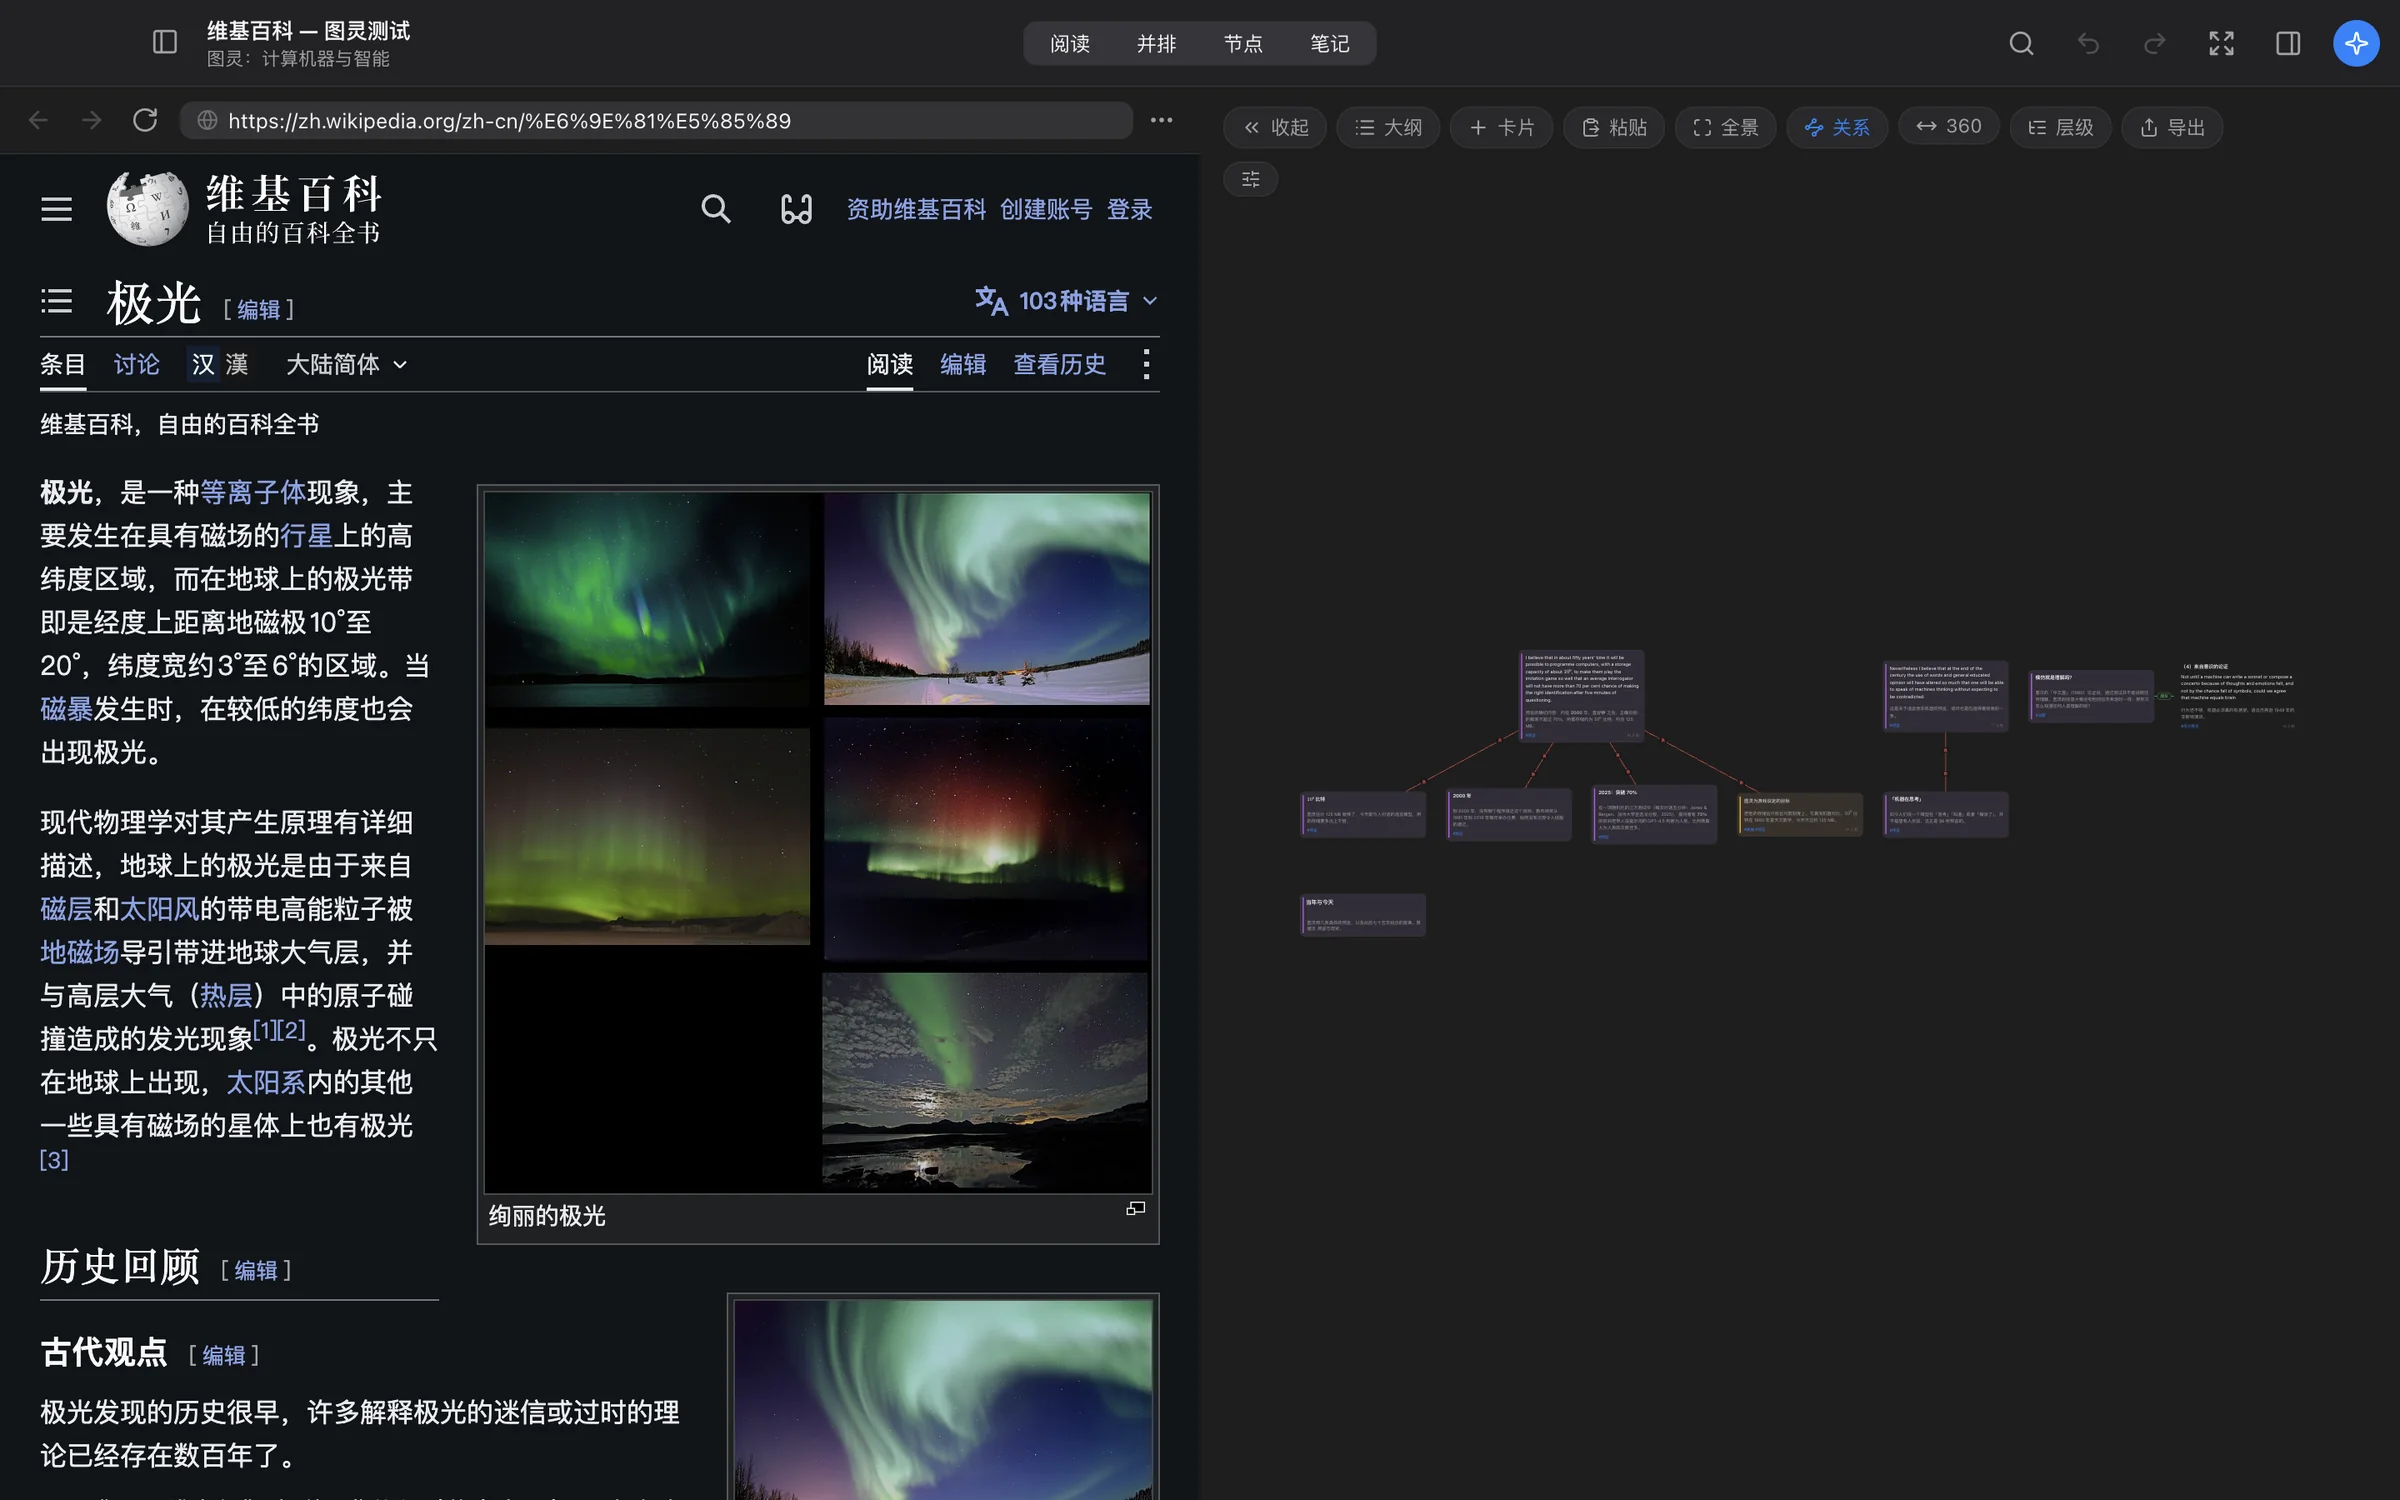Switch to the 笔记 mode tab
Image resolution: width=2400 pixels, height=1500 pixels.
coord(1329,43)
